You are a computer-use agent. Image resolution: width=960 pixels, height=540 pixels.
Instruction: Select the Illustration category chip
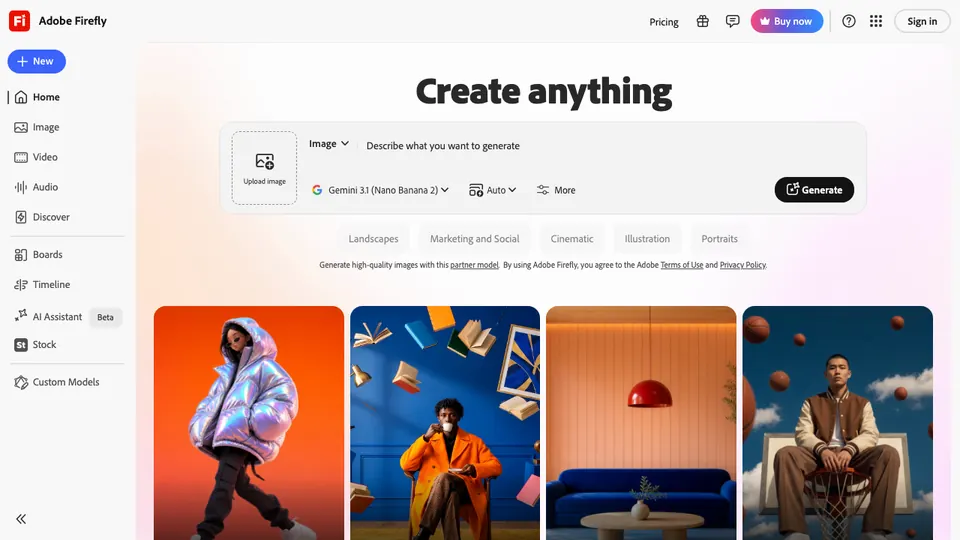[x=647, y=239]
